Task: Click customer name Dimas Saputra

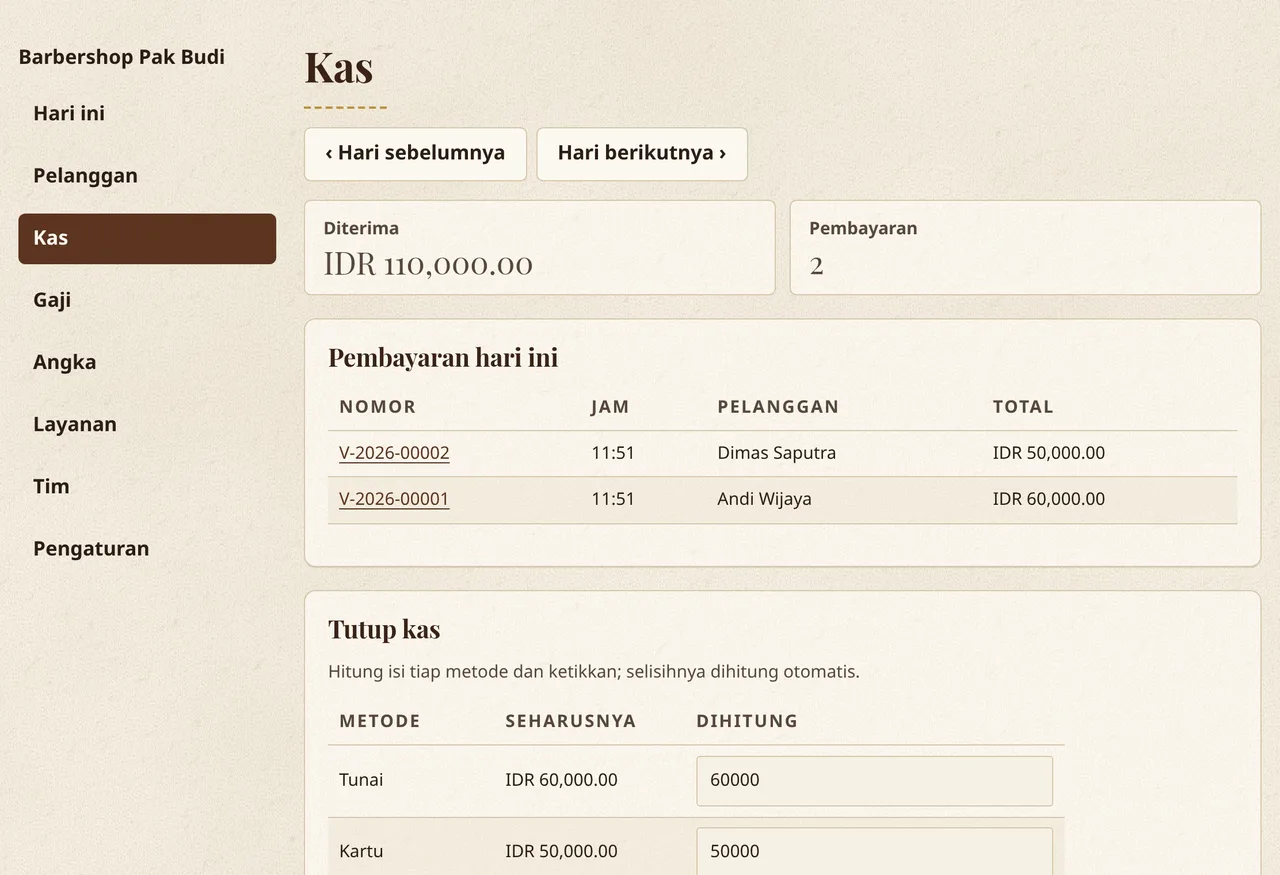Action: (x=776, y=453)
